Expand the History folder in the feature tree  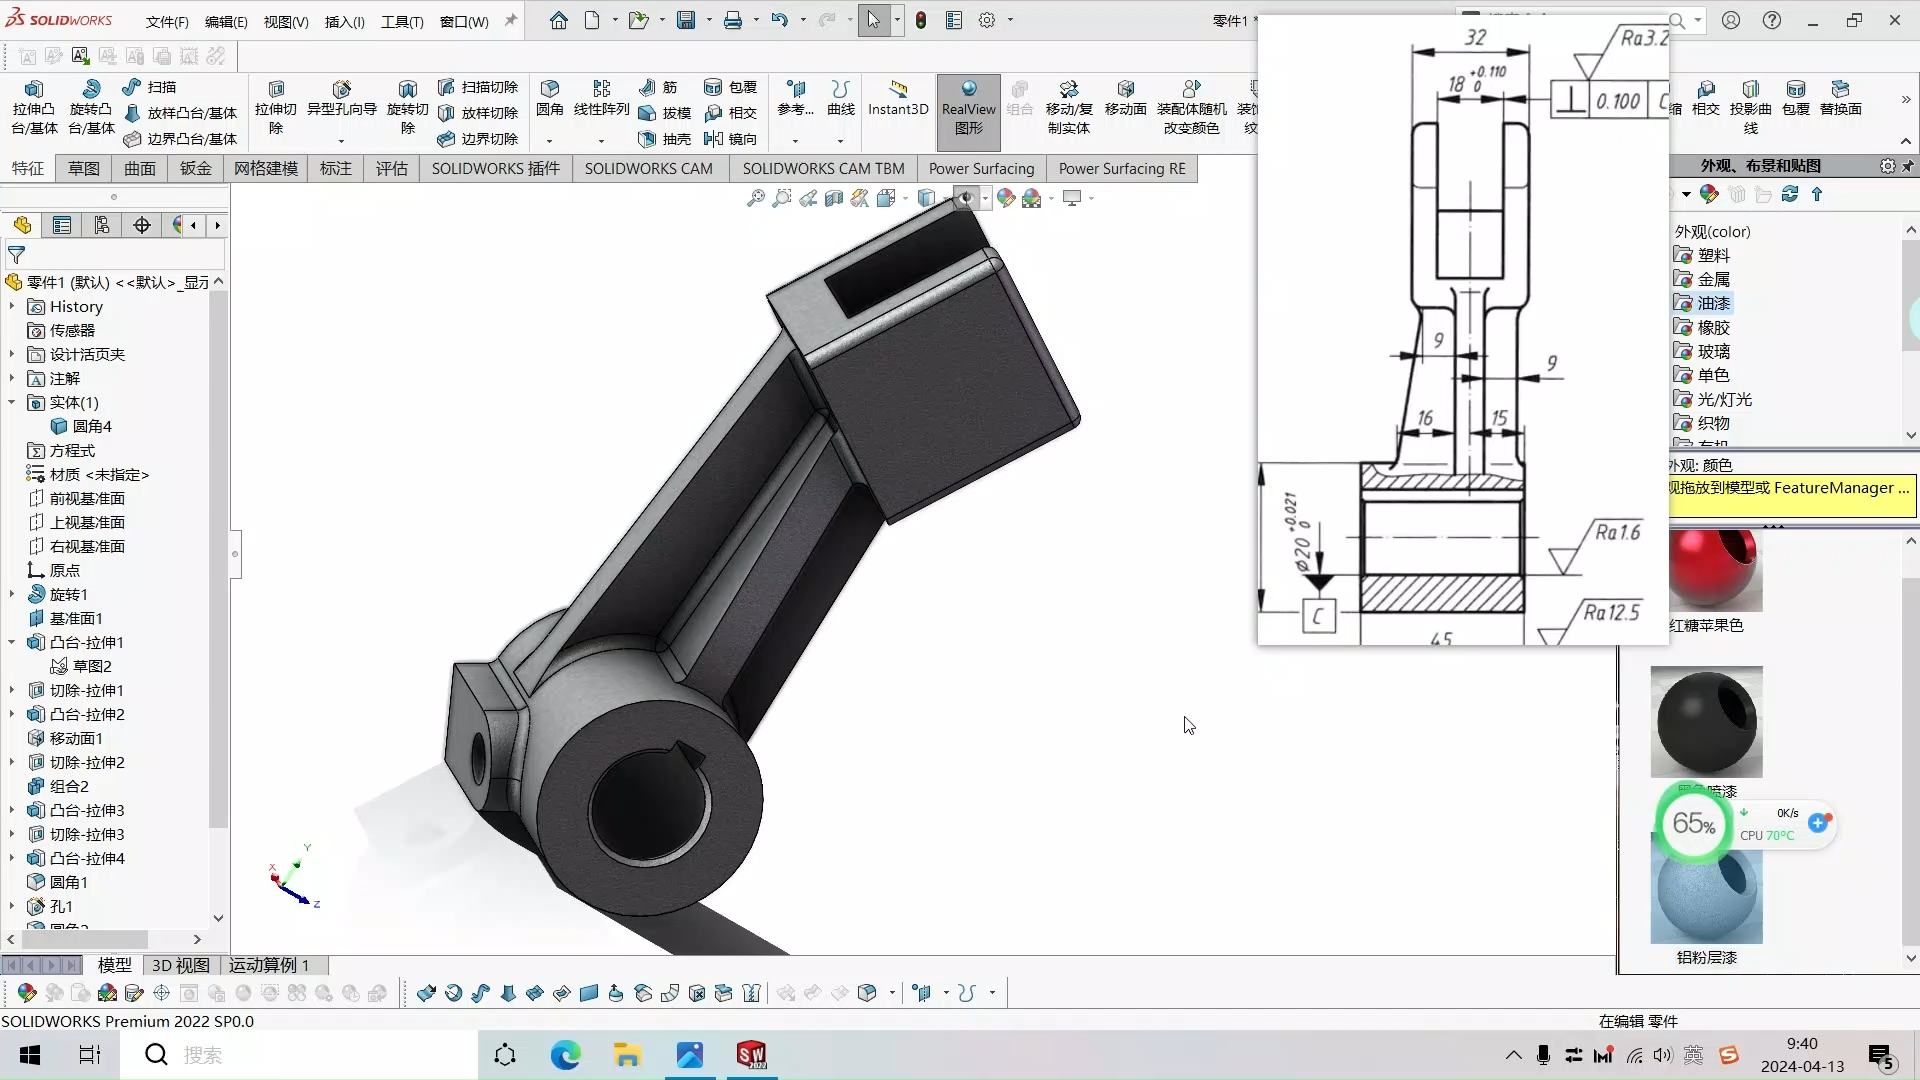(11, 306)
